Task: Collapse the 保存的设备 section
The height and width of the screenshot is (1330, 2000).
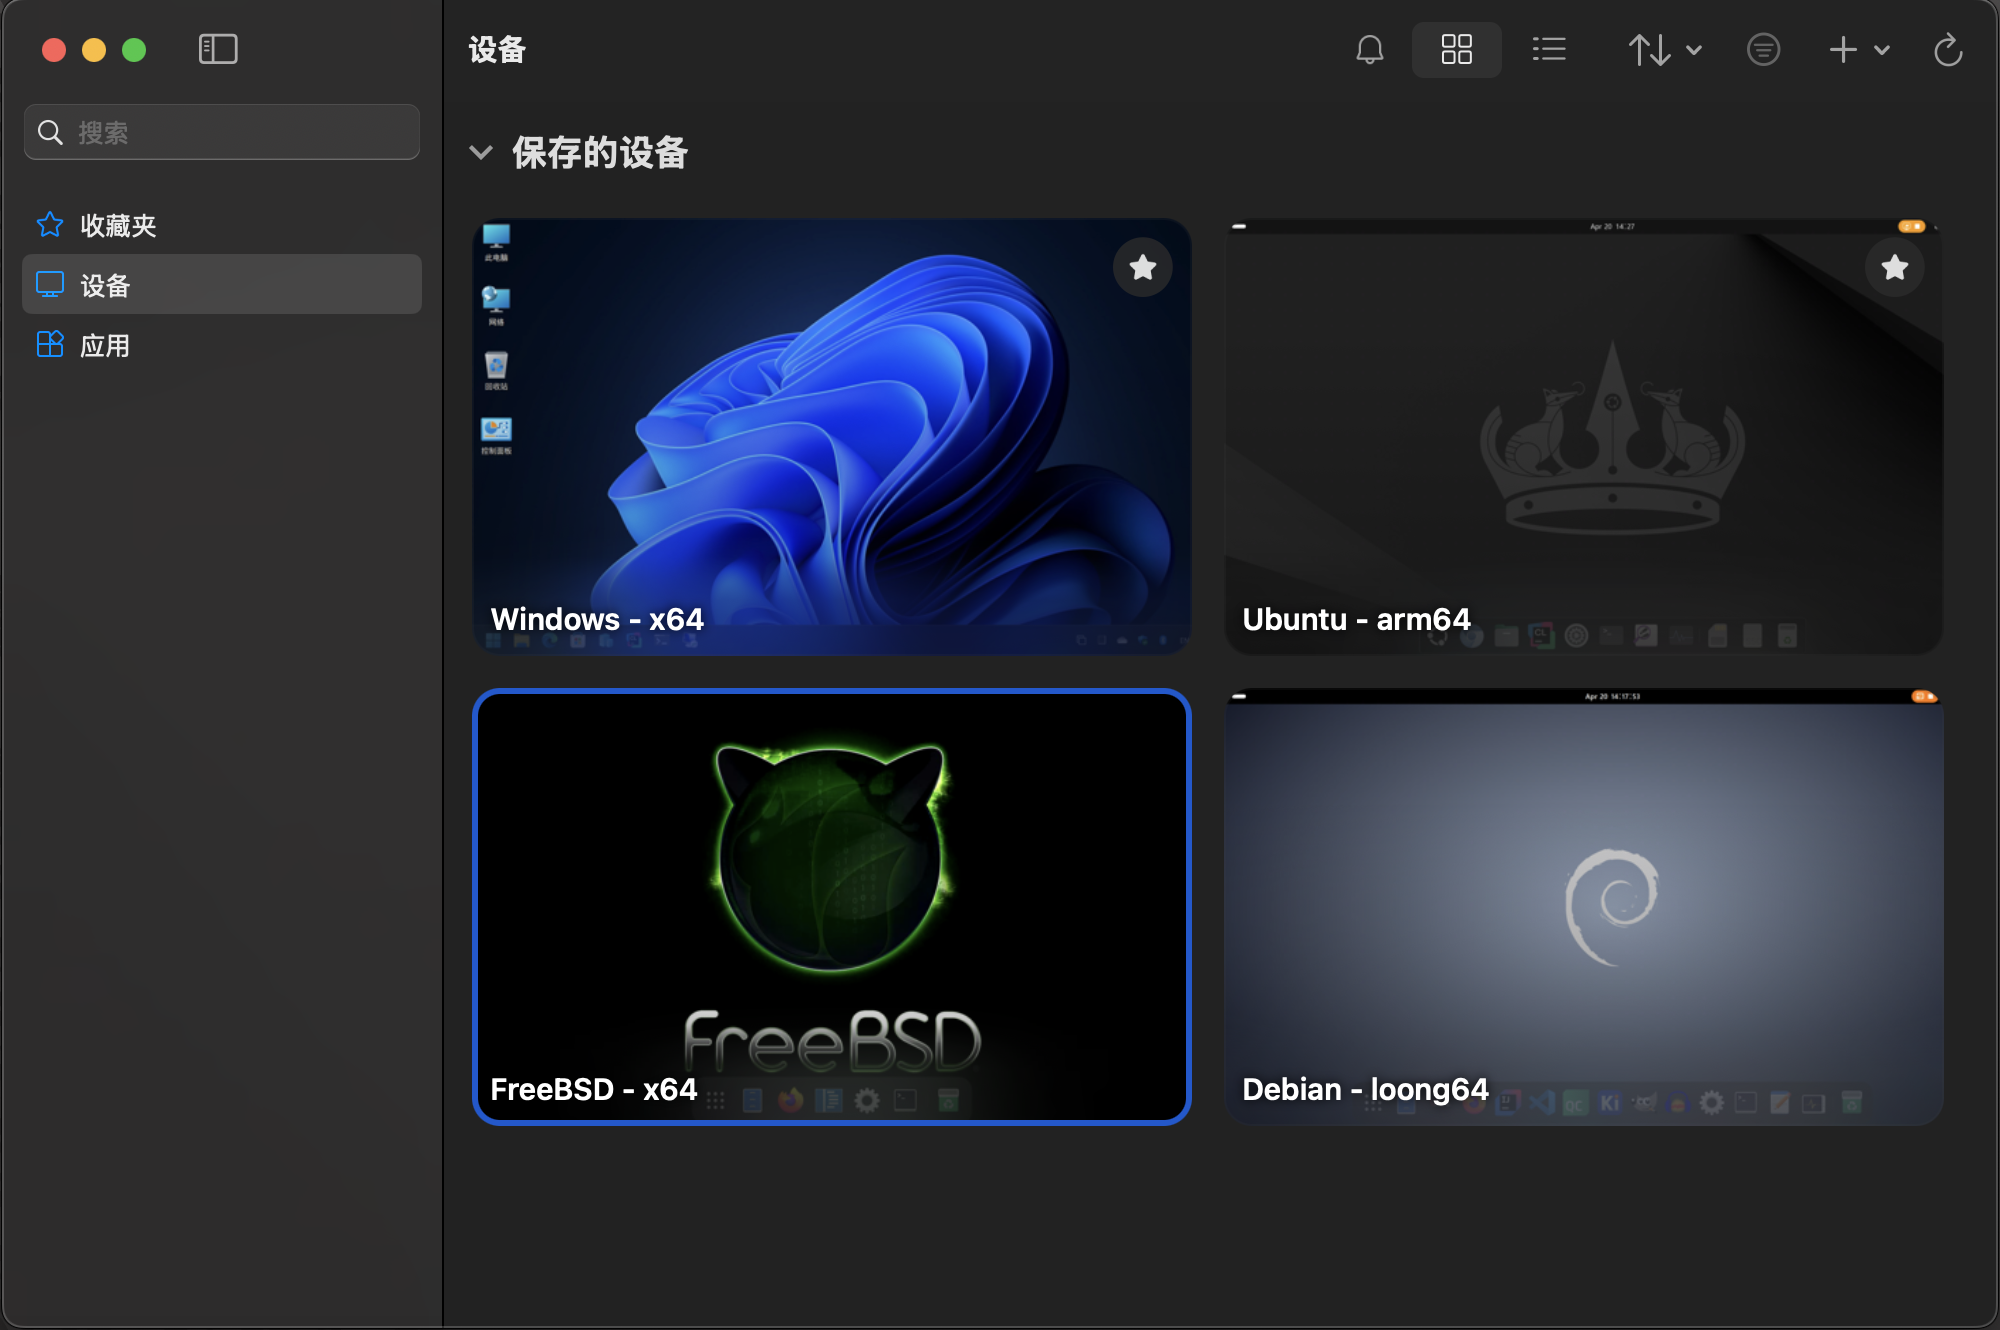Action: (481, 153)
